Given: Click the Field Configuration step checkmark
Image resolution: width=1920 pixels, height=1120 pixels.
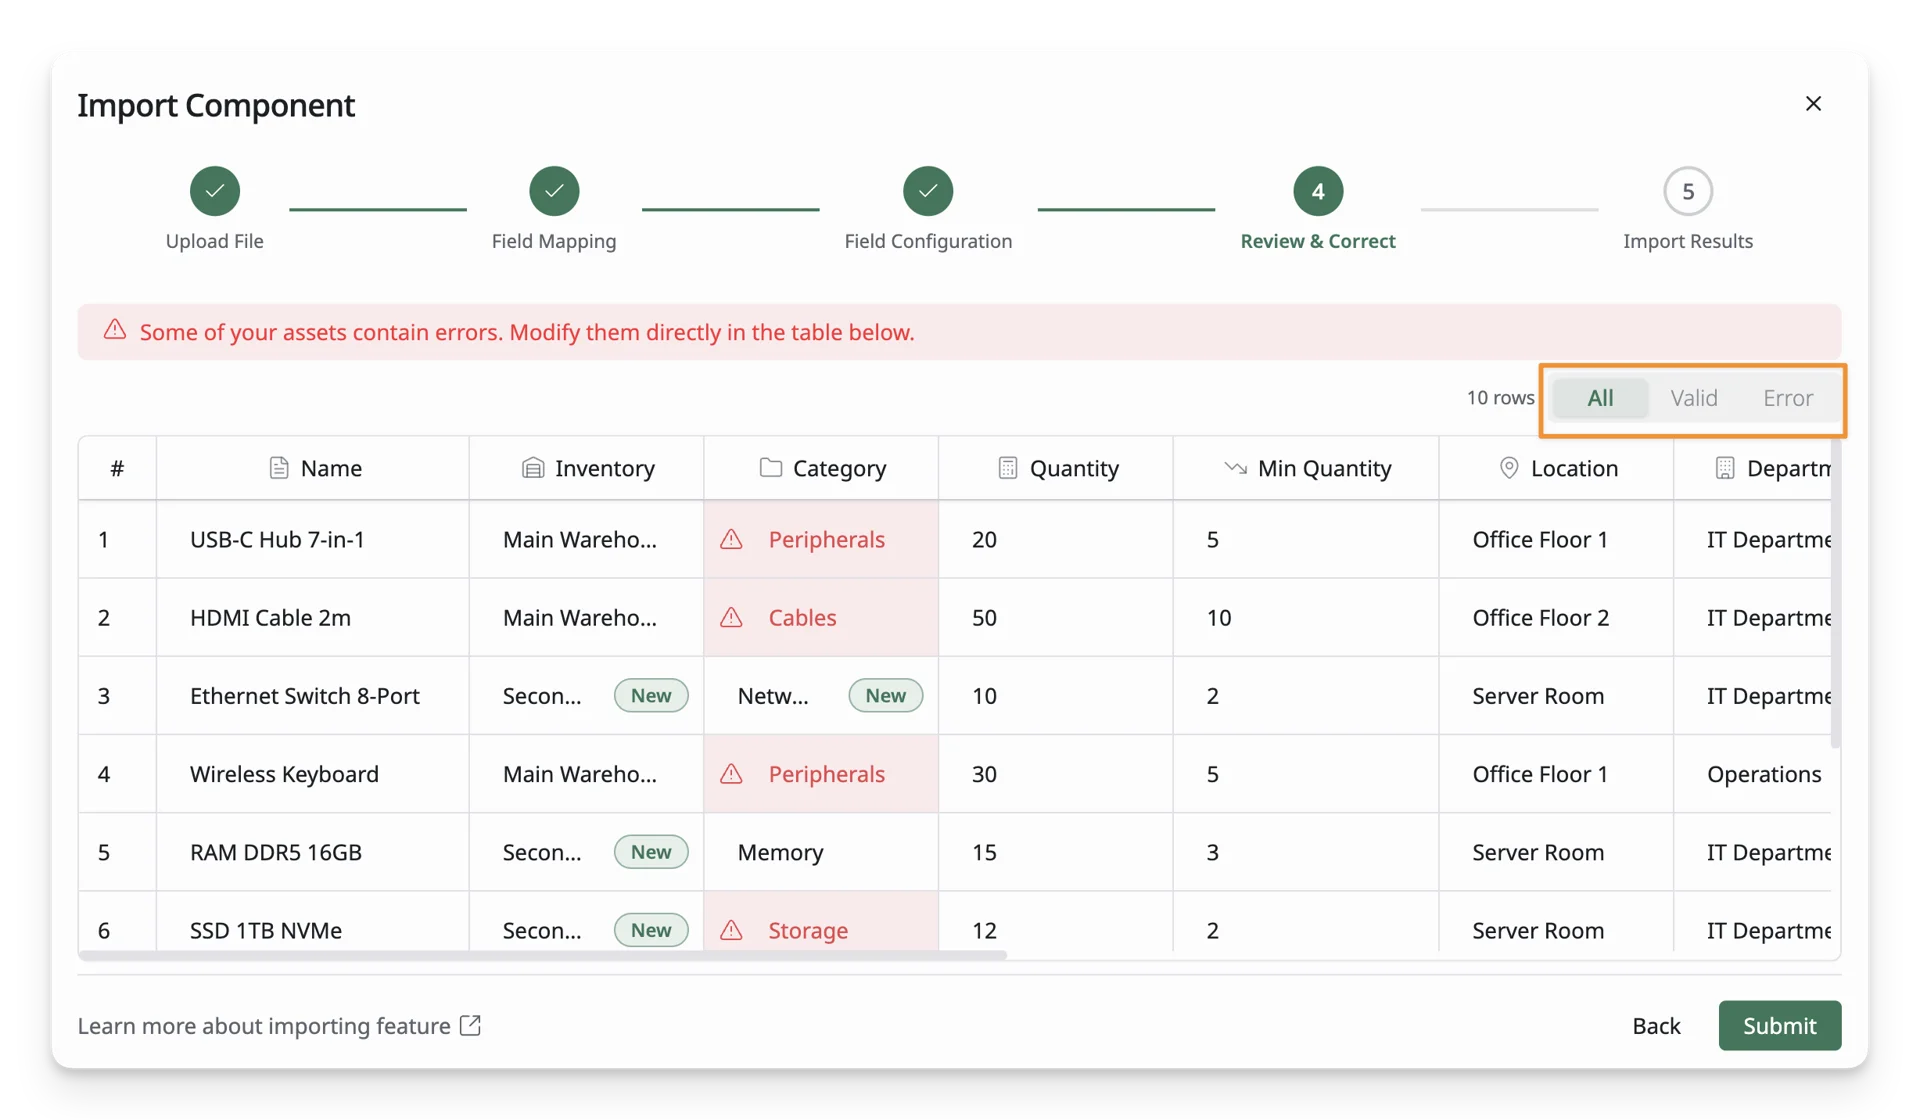Looking at the screenshot, I should pyautogui.click(x=928, y=191).
